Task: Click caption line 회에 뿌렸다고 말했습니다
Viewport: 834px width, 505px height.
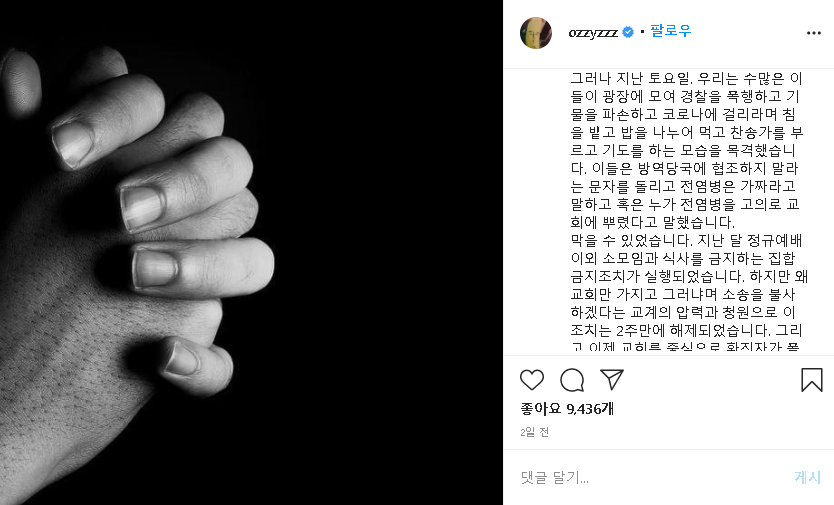Action: [x=652, y=222]
